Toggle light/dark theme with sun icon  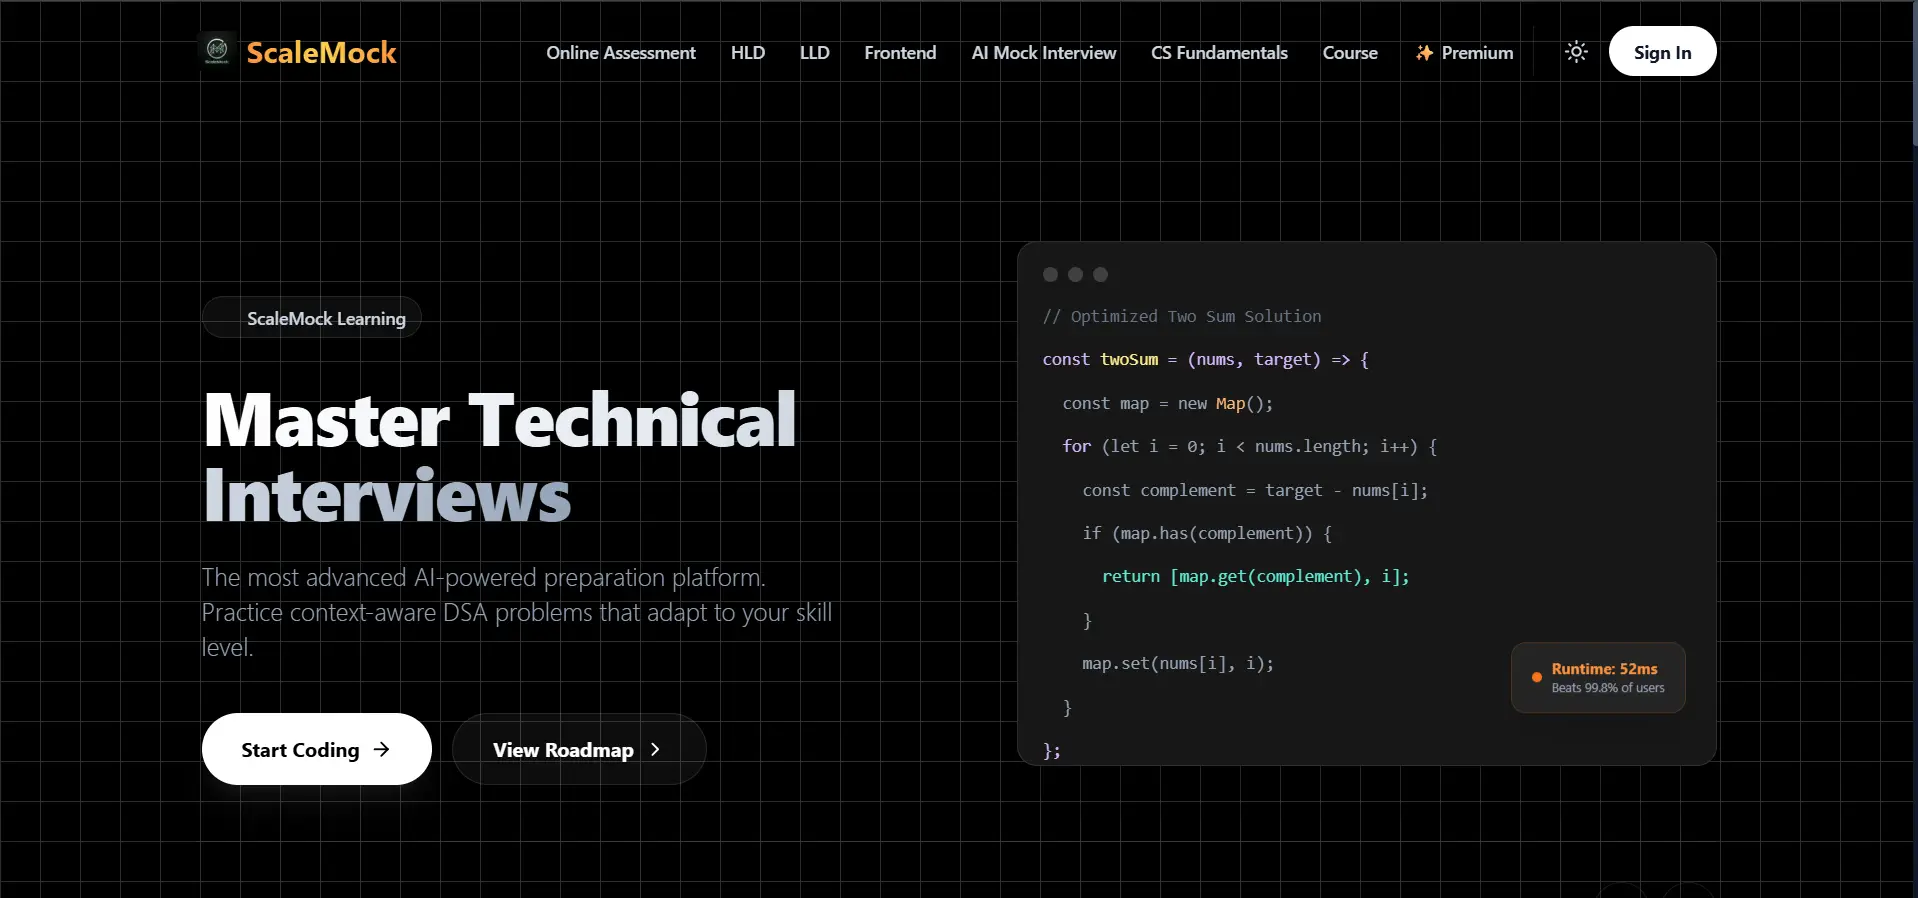tap(1576, 52)
